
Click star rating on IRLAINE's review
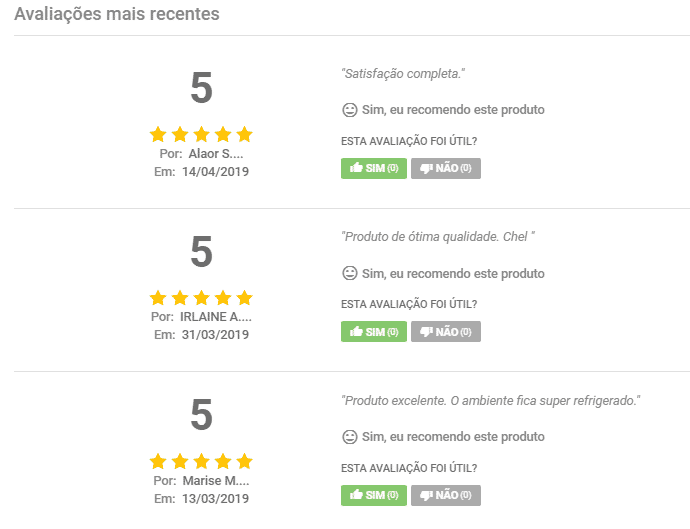point(201,298)
